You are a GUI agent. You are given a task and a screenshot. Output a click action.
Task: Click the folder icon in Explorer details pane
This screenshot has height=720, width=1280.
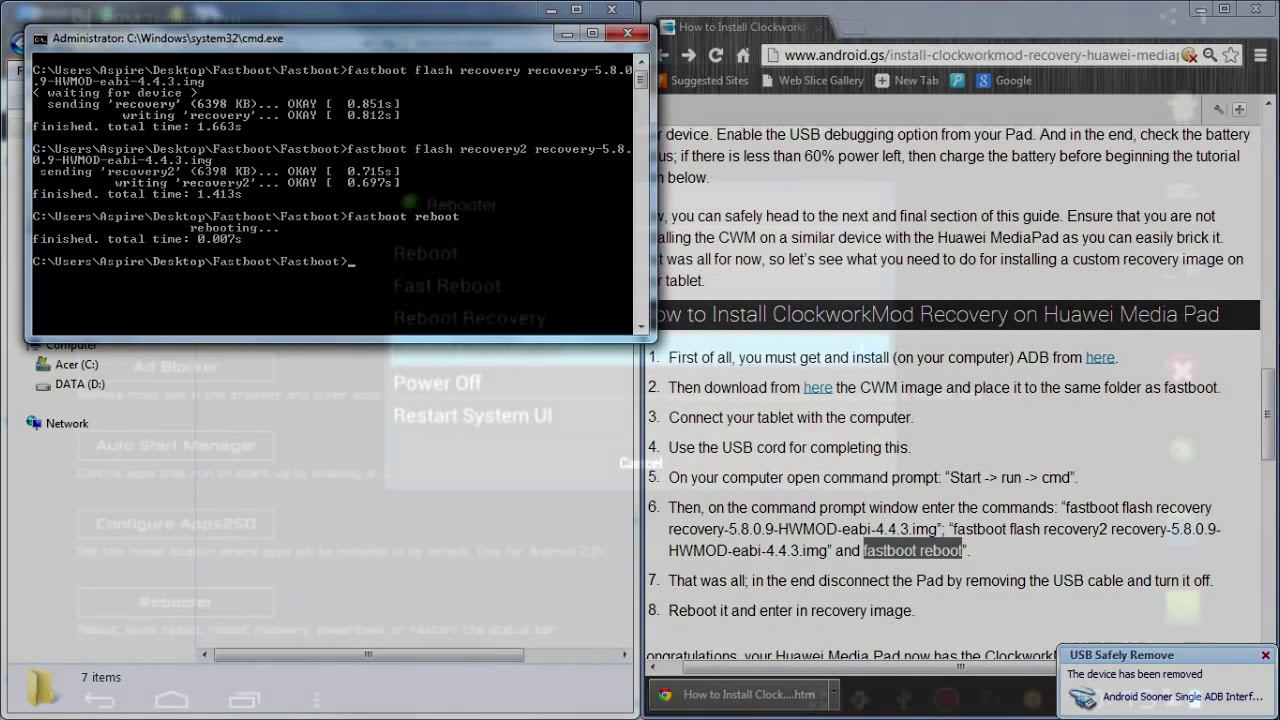click(41, 688)
